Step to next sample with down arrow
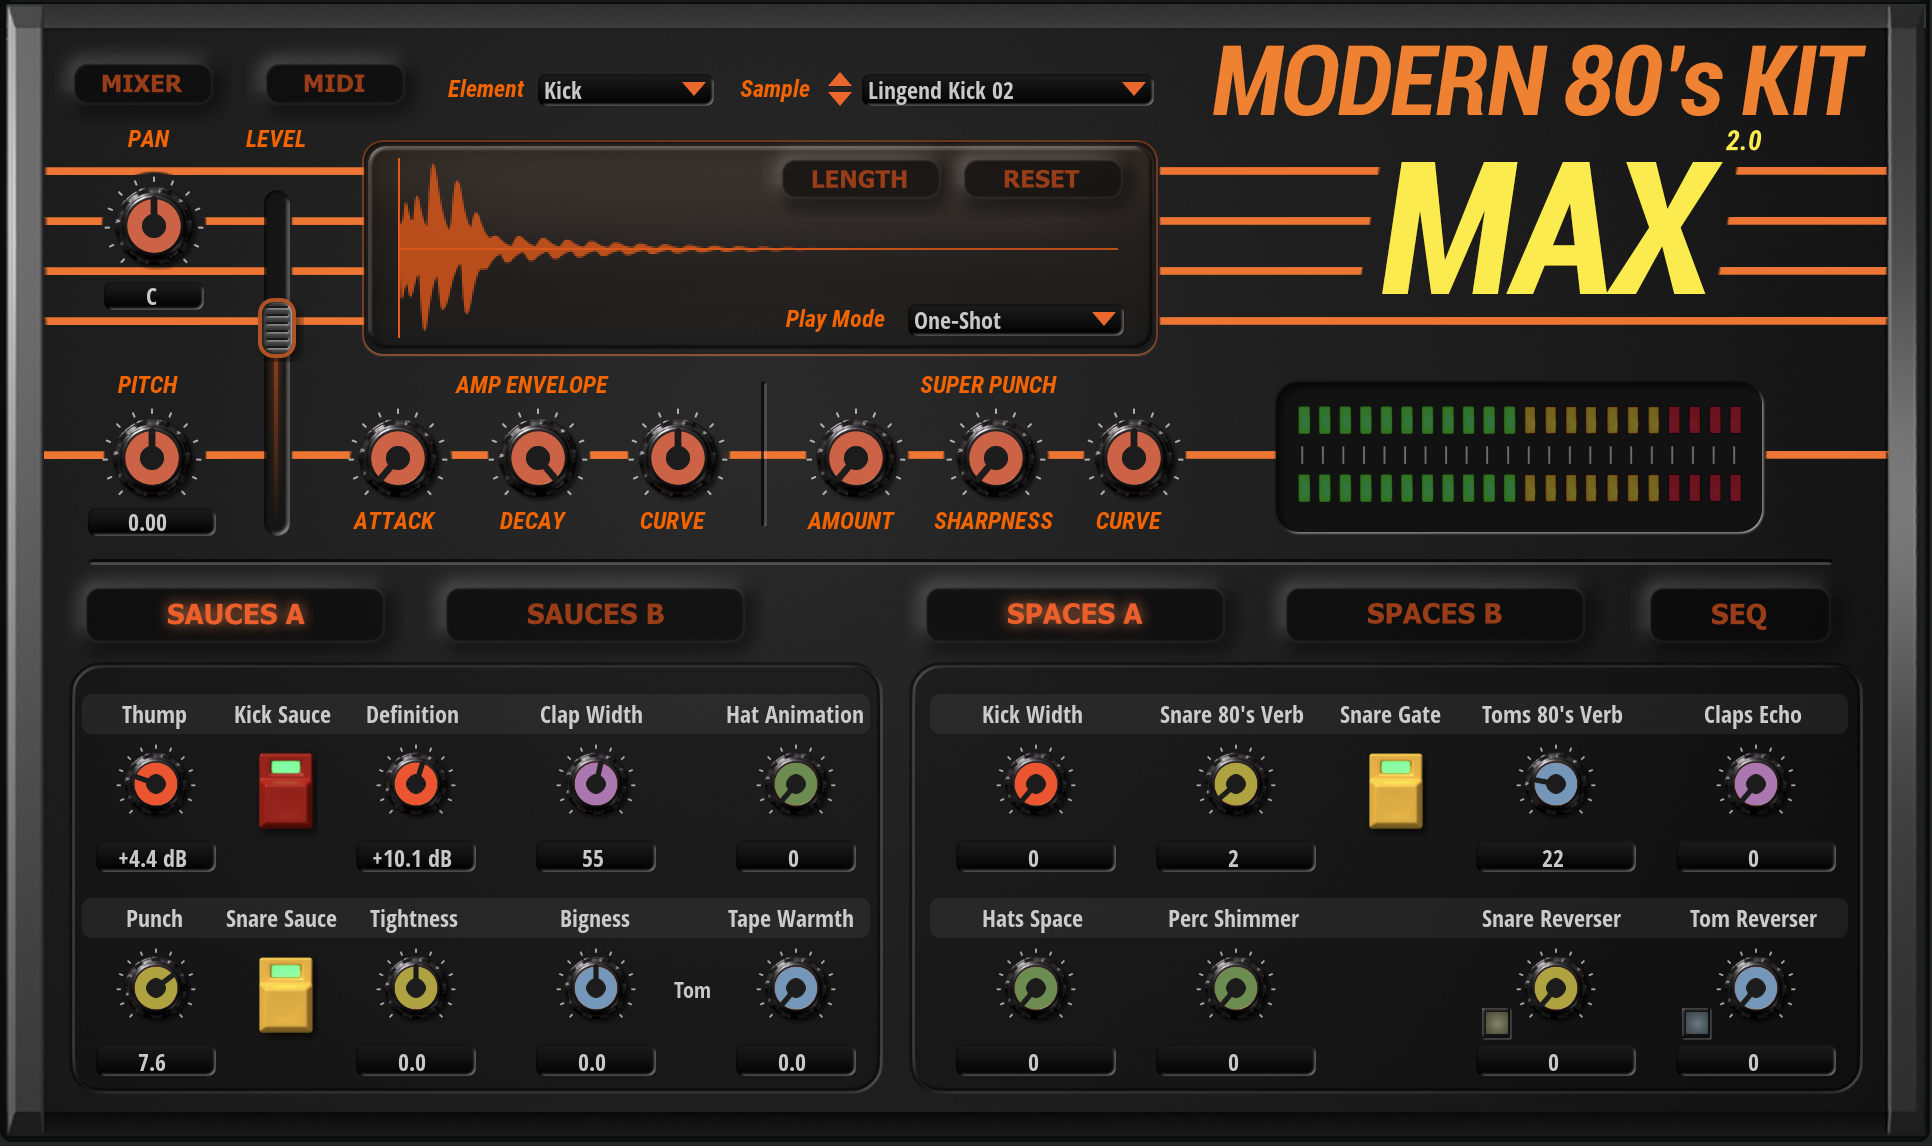Screen dimensions: 1932x1146 click(x=840, y=99)
